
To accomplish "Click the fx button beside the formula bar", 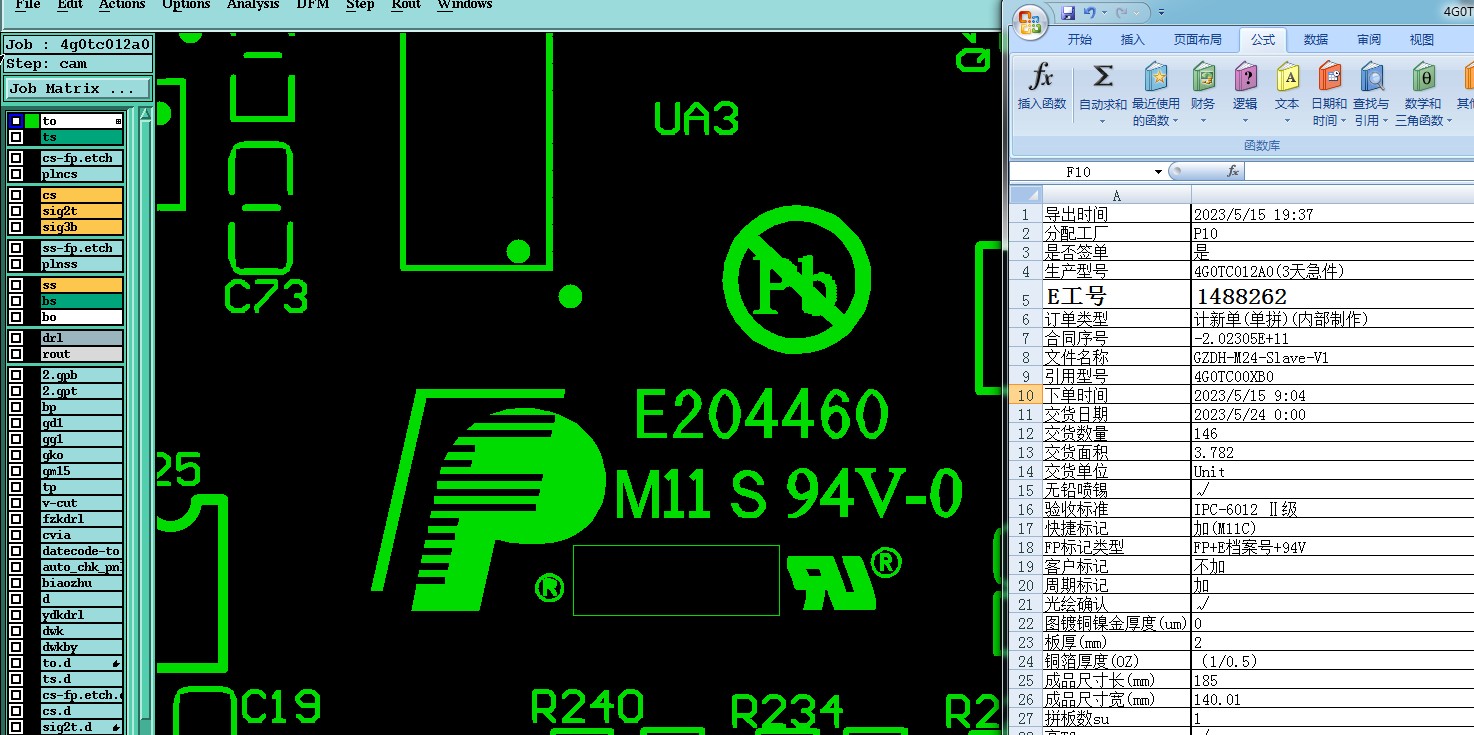I will [1233, 172].
